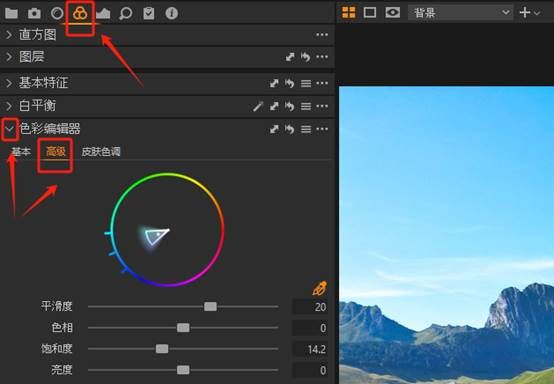Select the orange color picker eyedropper

pyautogui.click(x=319, y=288)
